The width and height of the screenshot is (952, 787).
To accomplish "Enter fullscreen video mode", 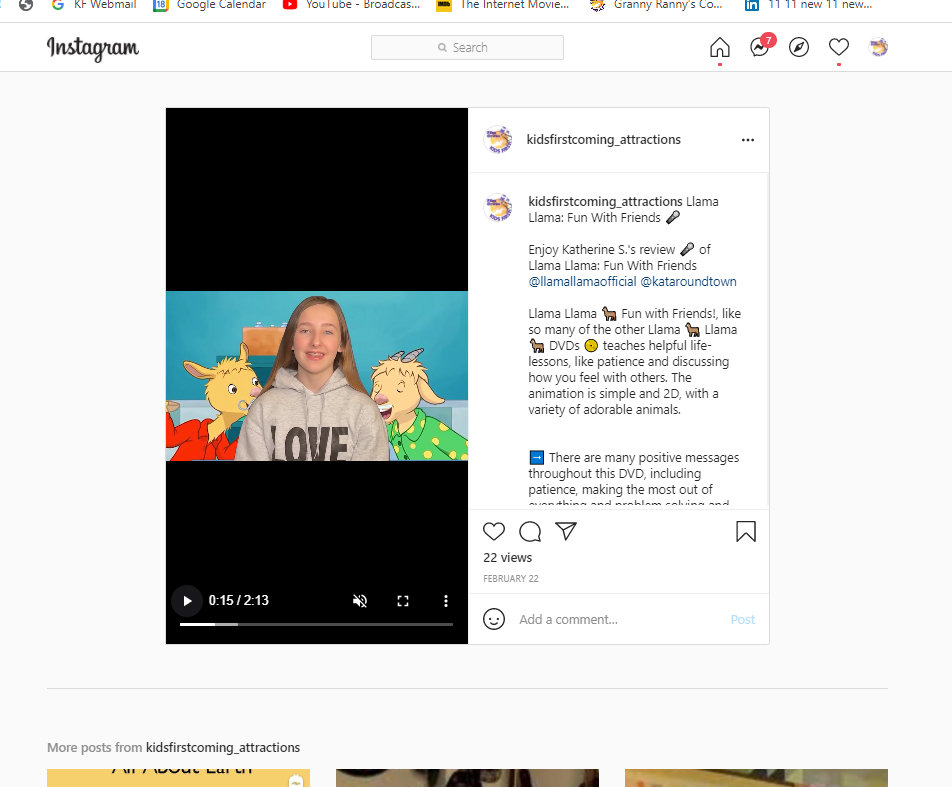I will tap(403, 601).
